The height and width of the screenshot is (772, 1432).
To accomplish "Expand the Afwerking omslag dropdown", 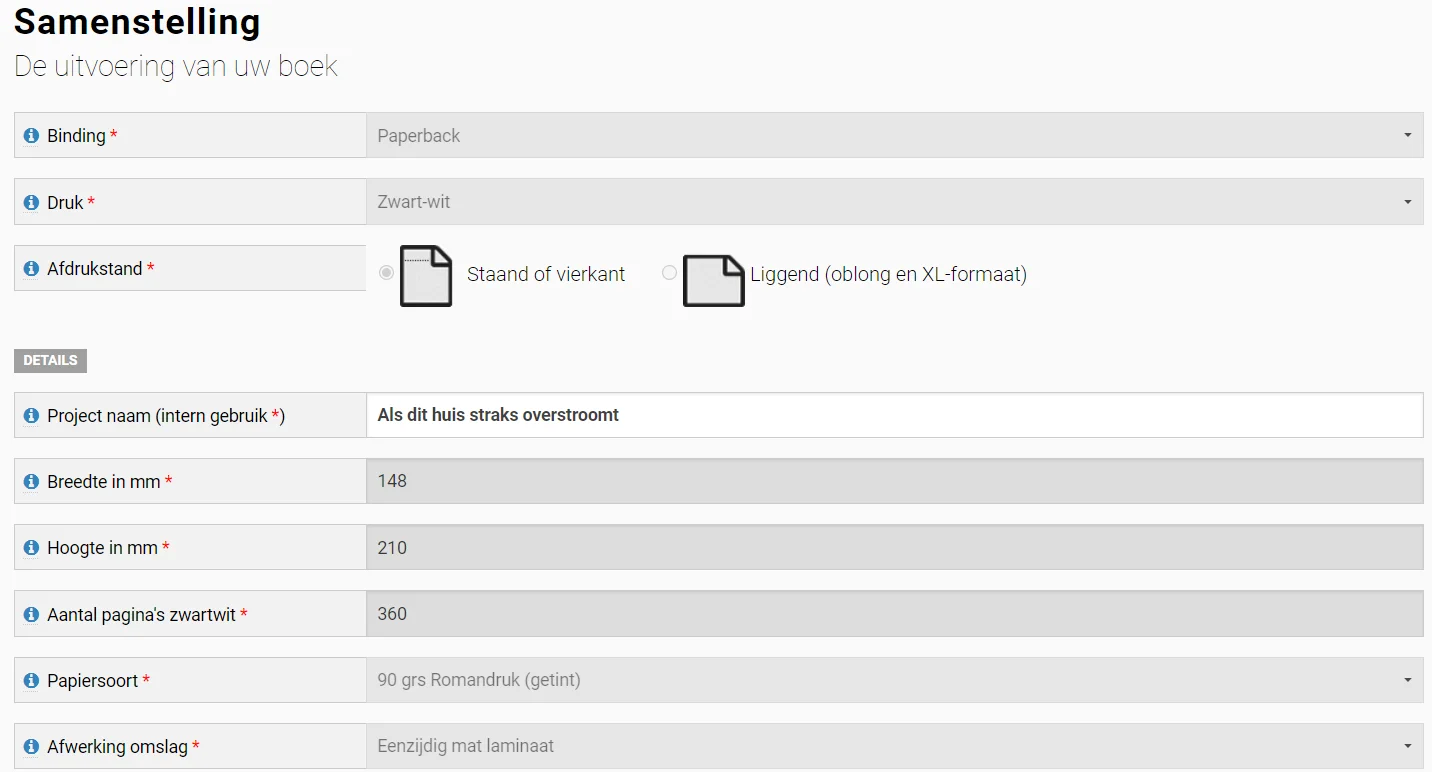I will tap(894, 747).
